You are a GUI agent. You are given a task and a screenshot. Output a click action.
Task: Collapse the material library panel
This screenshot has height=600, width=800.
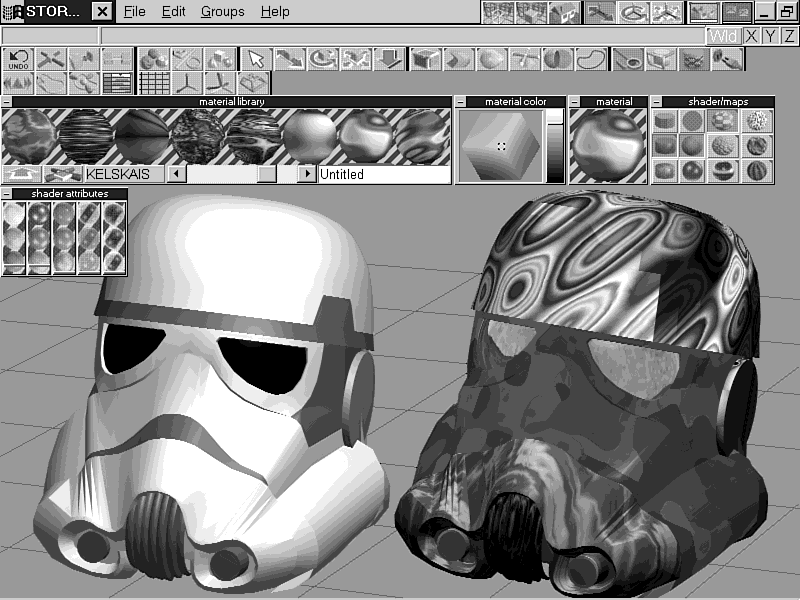click(7, 102)
